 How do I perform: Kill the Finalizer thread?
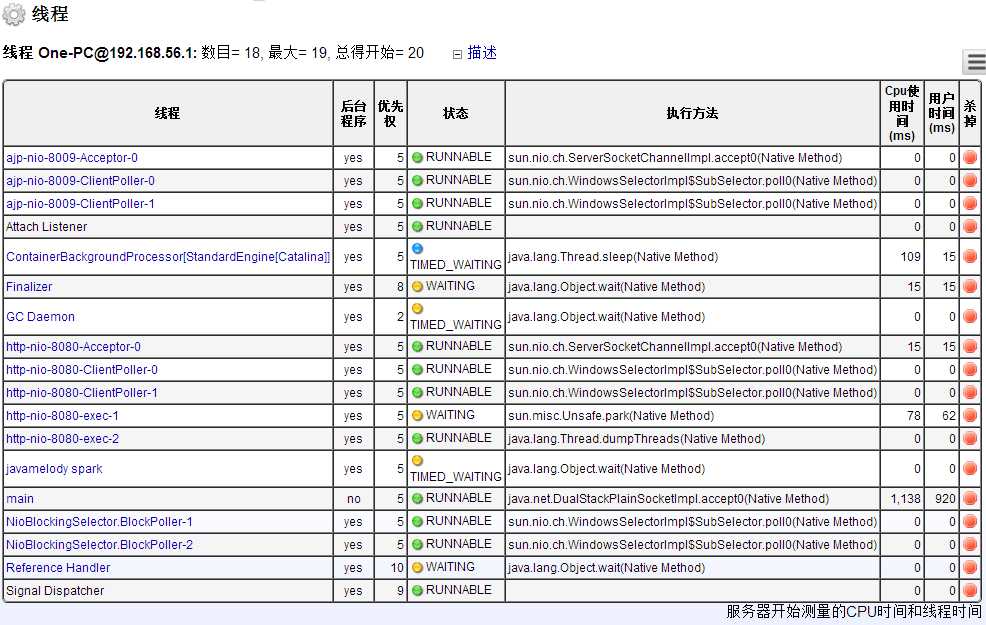[970, 287]
